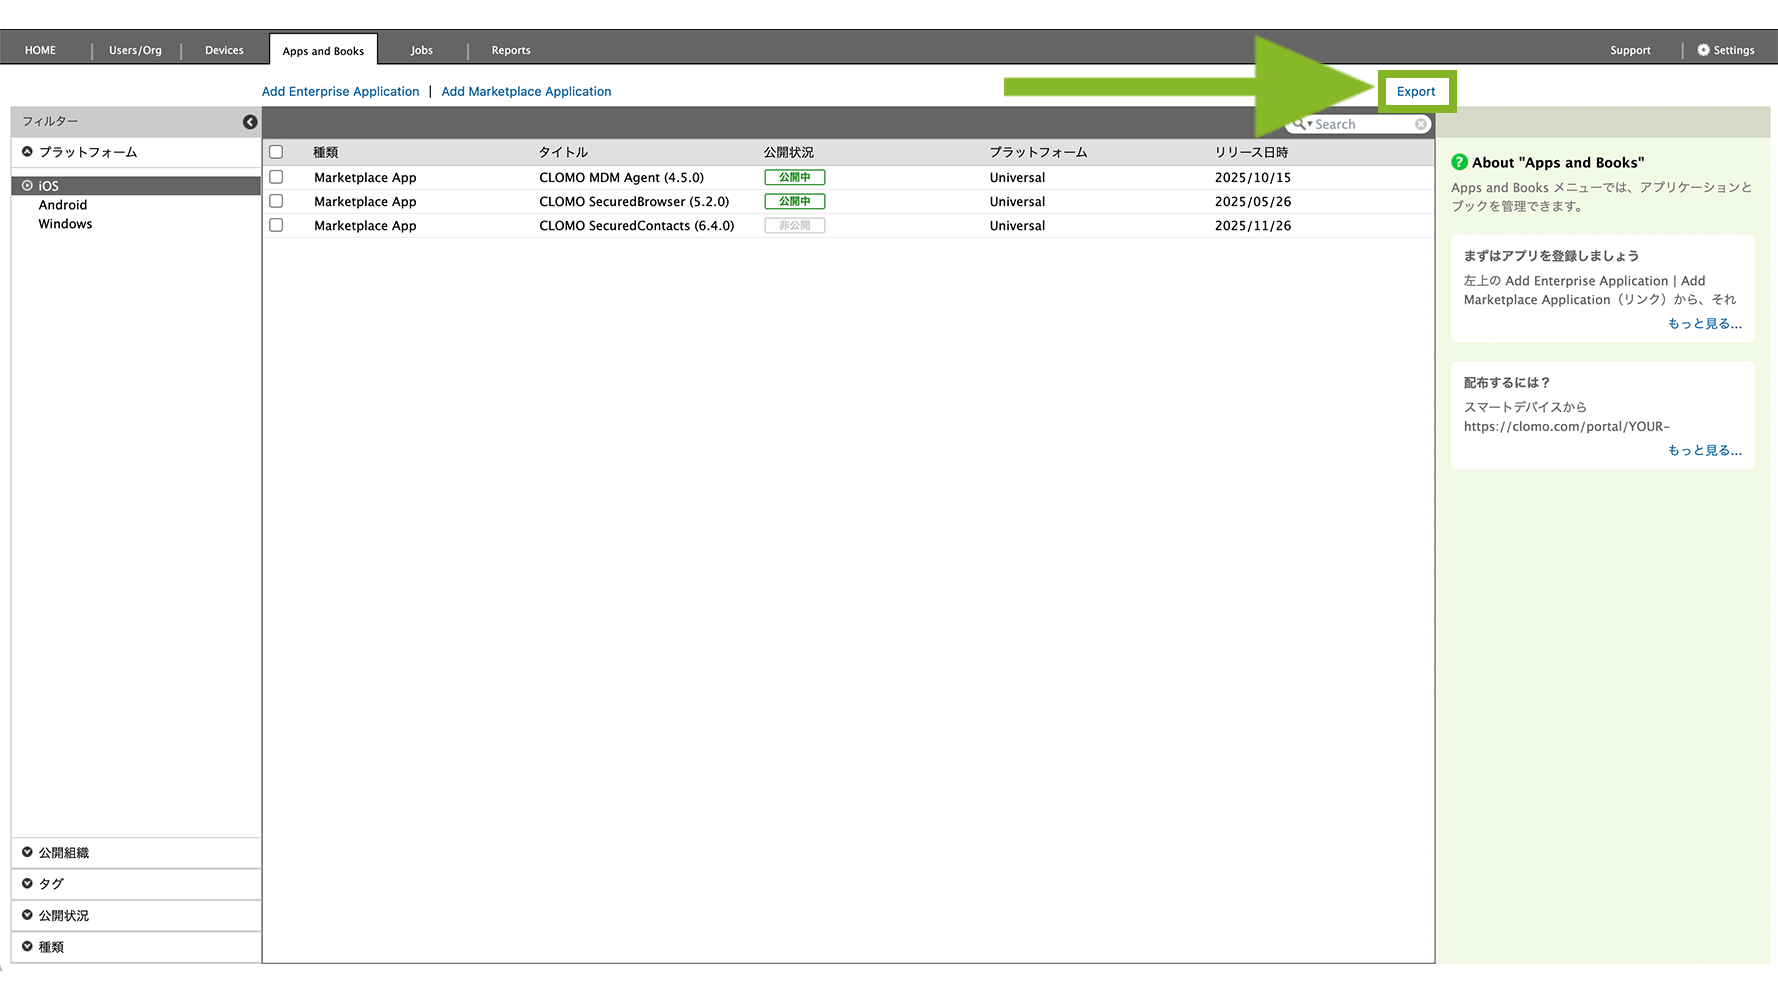Switch to the Reports tab

click(510, 50)
